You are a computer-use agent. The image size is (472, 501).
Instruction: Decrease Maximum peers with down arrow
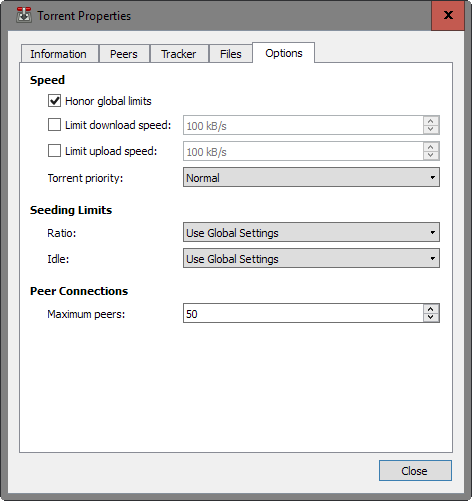pos(431,317)
